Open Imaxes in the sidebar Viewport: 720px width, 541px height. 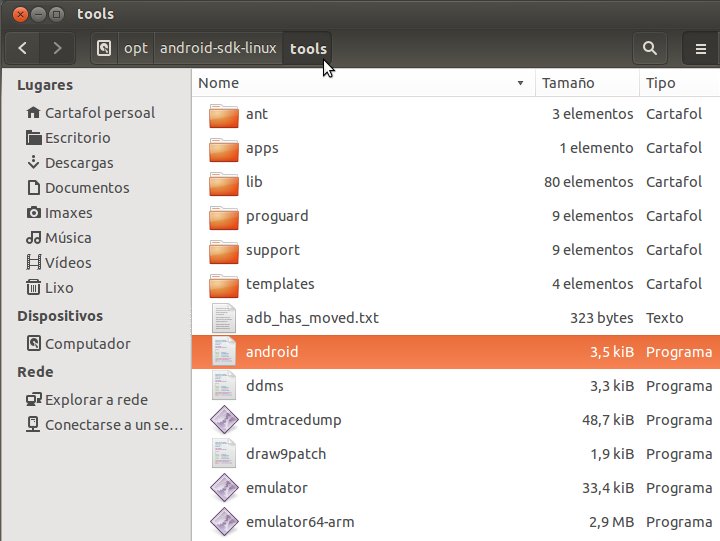pos(59,213)
